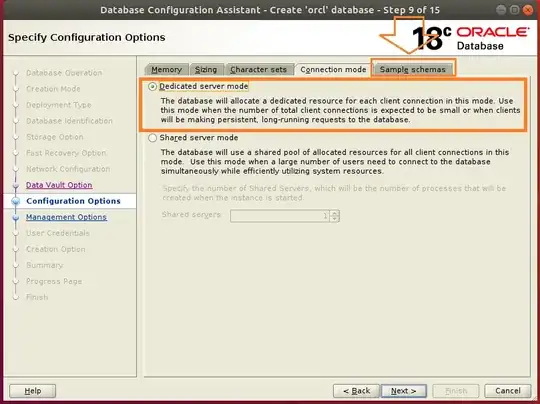
Task: Open the Character sets tab
Action: coord(259,69)
